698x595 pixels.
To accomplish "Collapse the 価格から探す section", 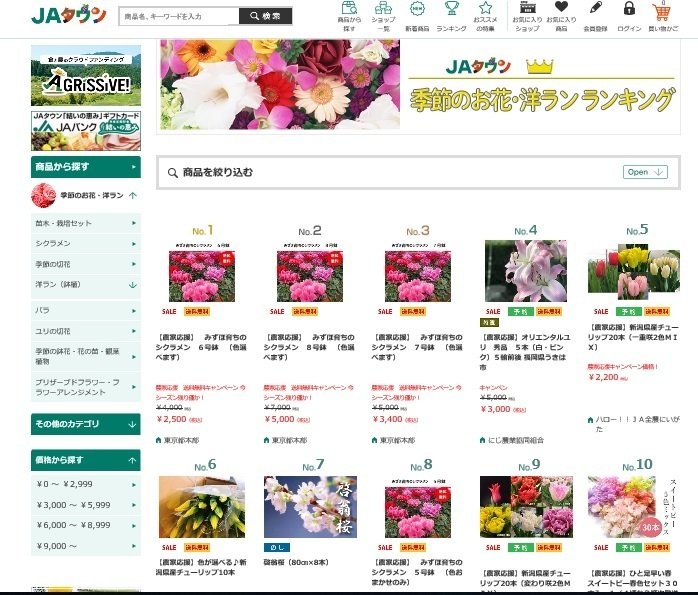I will (x=86, y=460).
